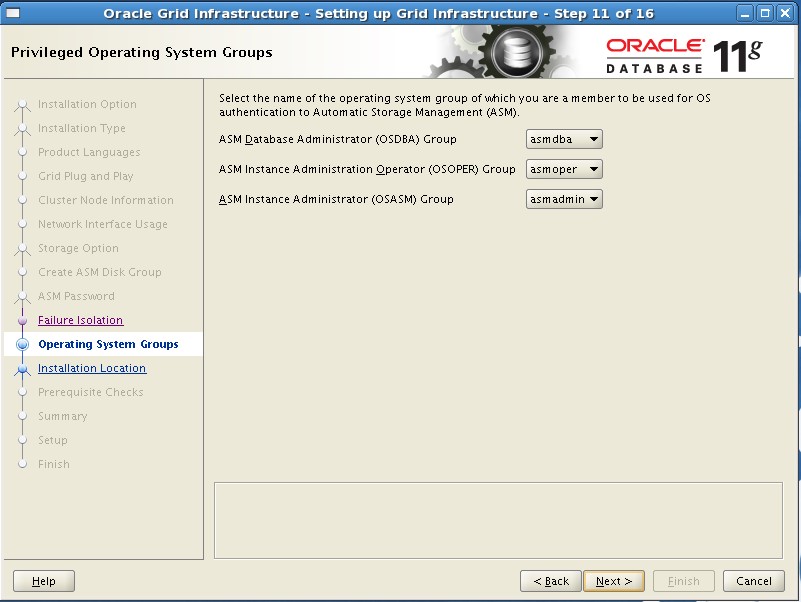Select the Operating System Groups step

(x=108, y=344)
